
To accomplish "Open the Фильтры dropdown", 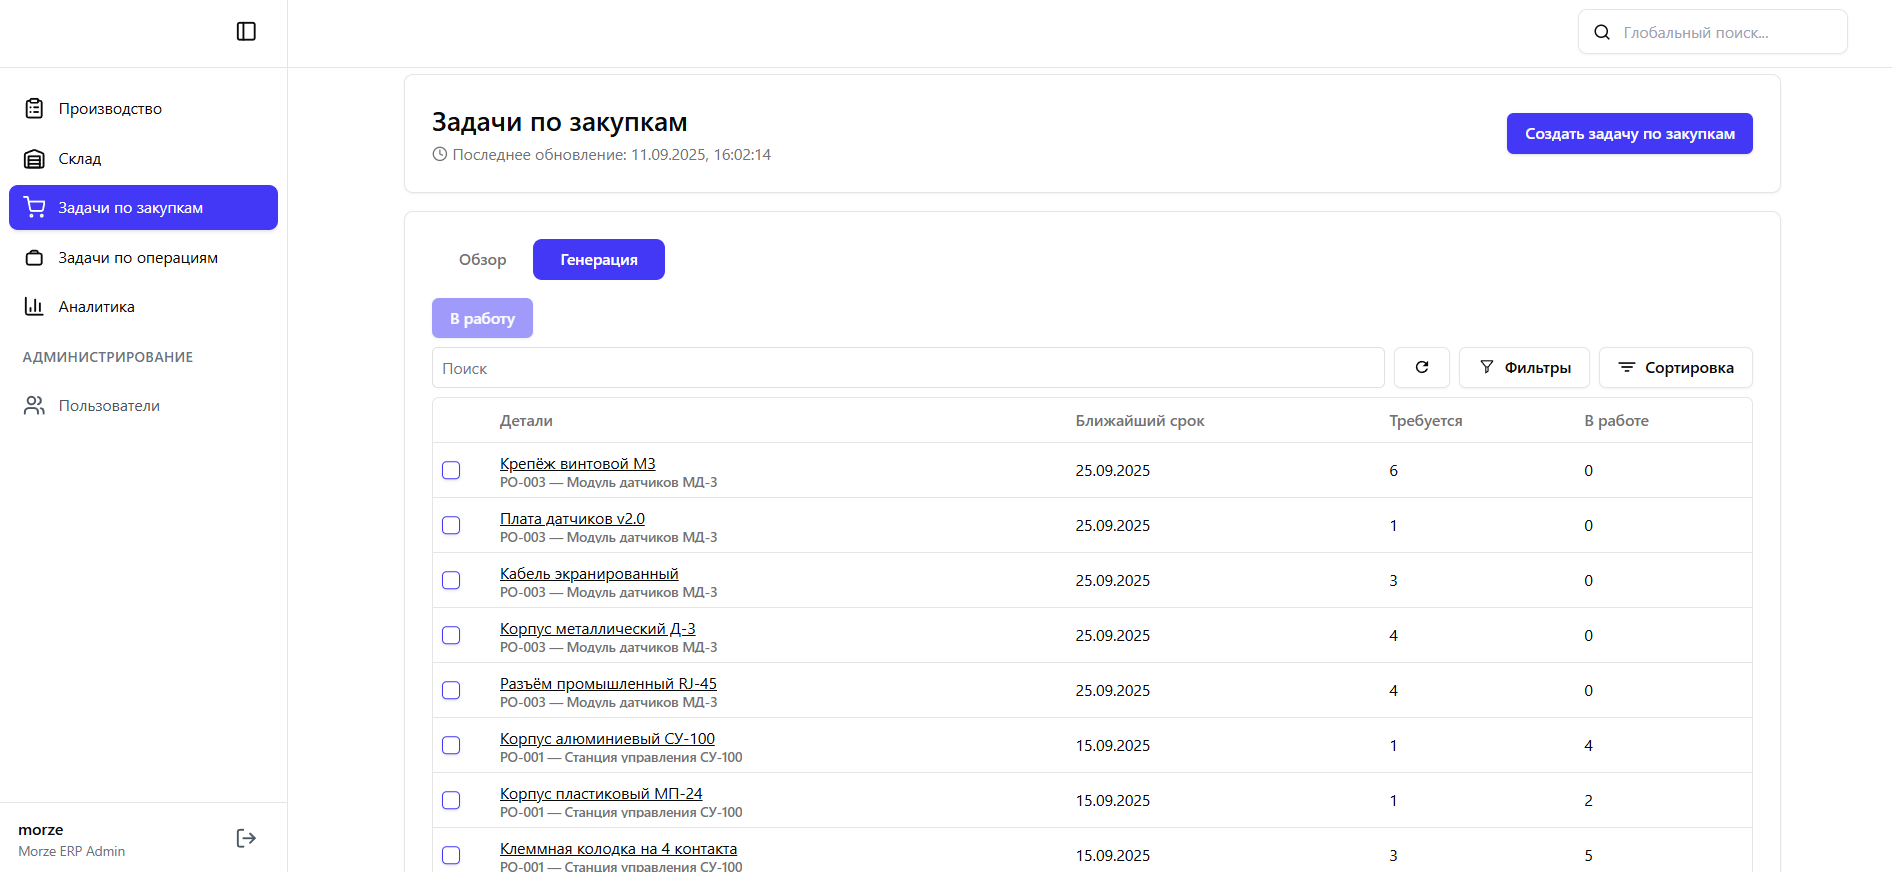I will pos(1524,368).
